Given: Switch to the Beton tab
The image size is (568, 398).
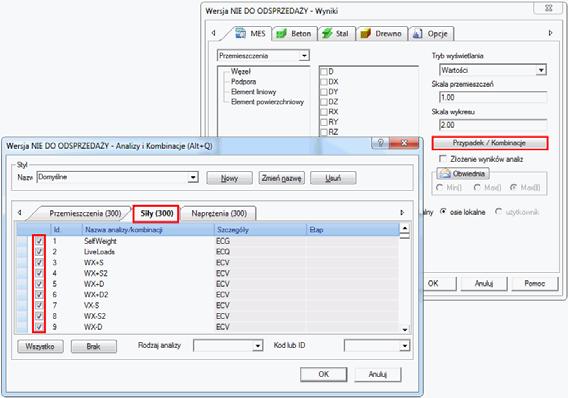Looking at the screenshot, I should pyautogui.click(x=295, y=34).
